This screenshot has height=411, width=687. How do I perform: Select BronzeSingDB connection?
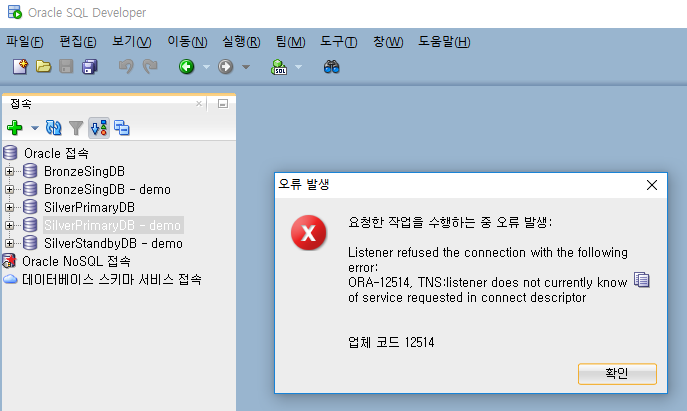pos(84,171)
